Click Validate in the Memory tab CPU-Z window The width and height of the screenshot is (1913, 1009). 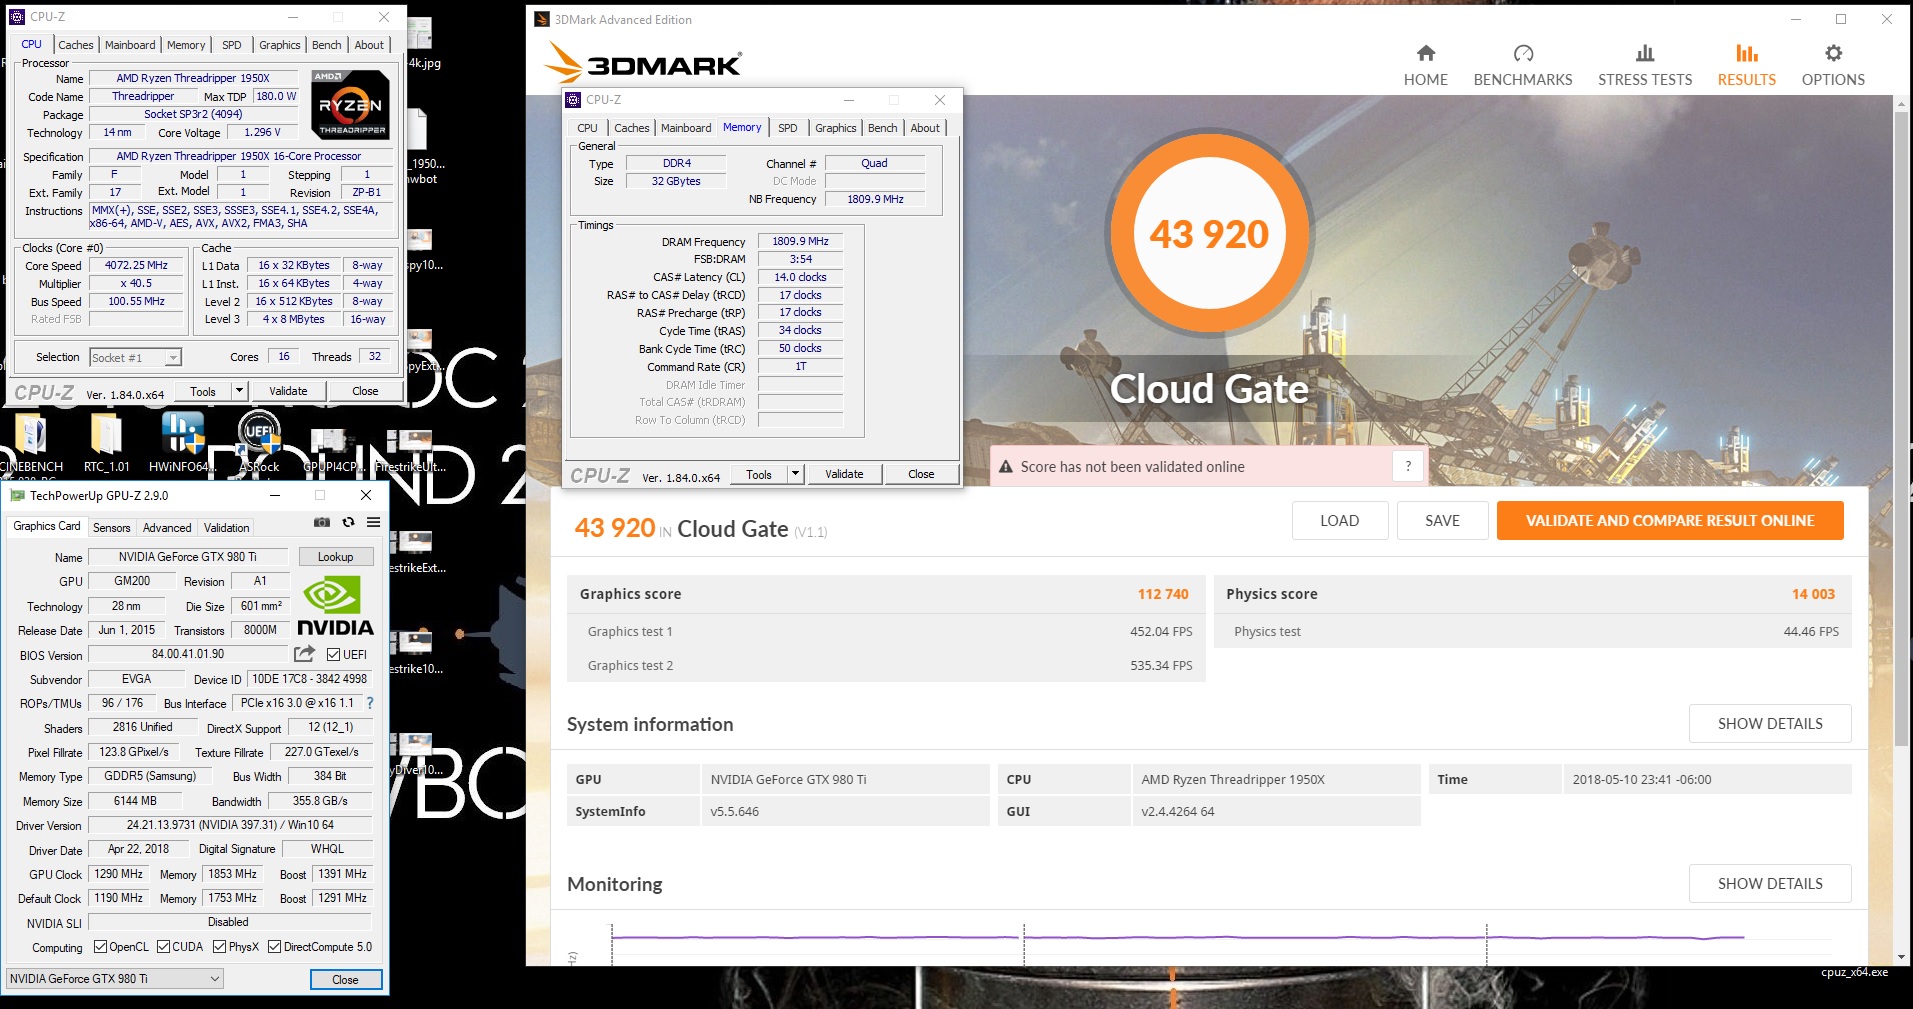844,474
